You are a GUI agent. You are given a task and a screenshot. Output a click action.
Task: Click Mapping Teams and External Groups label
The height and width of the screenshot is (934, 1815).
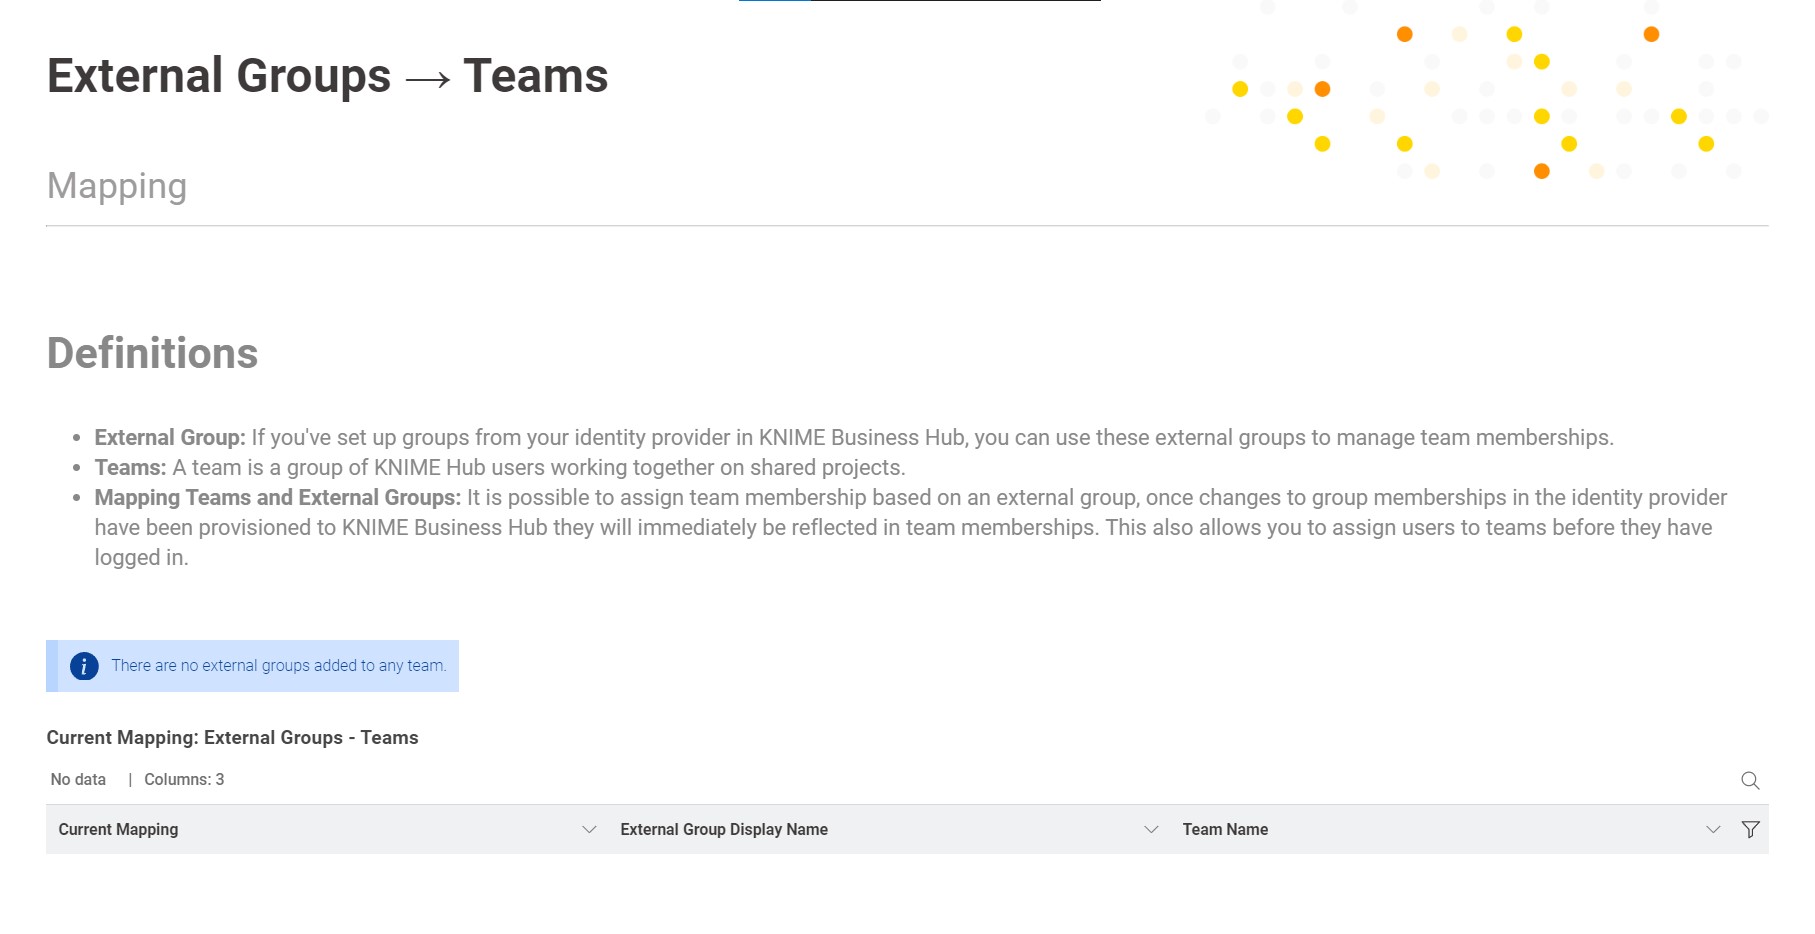pos(277,497)
